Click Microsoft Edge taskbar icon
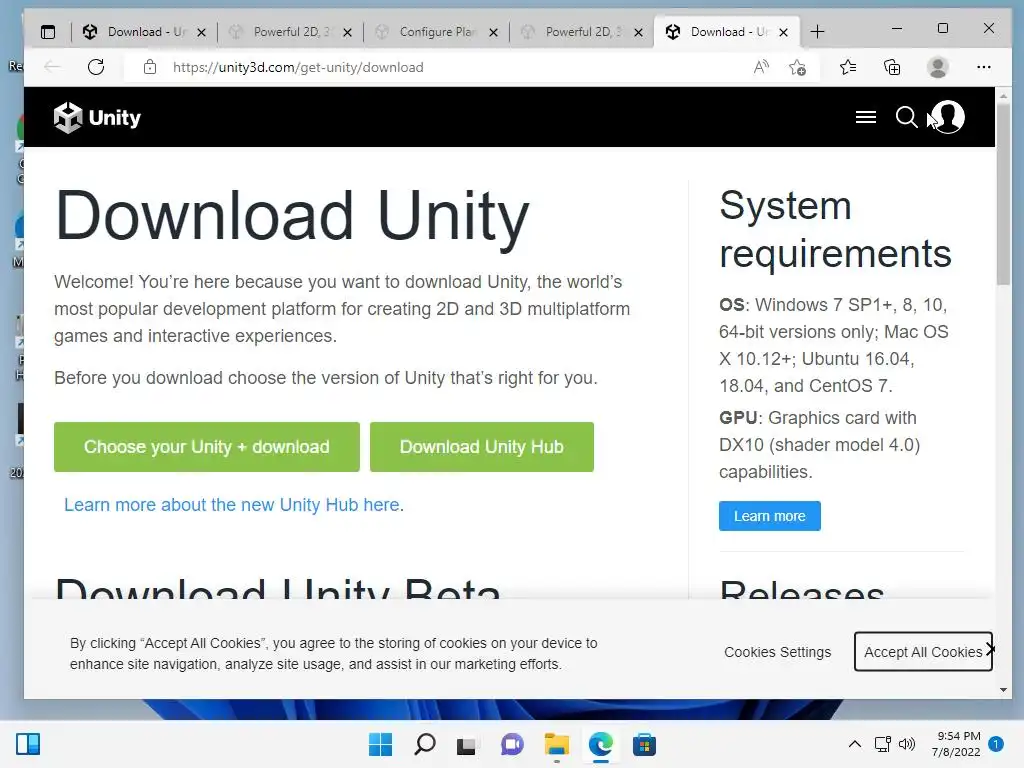 600,744
